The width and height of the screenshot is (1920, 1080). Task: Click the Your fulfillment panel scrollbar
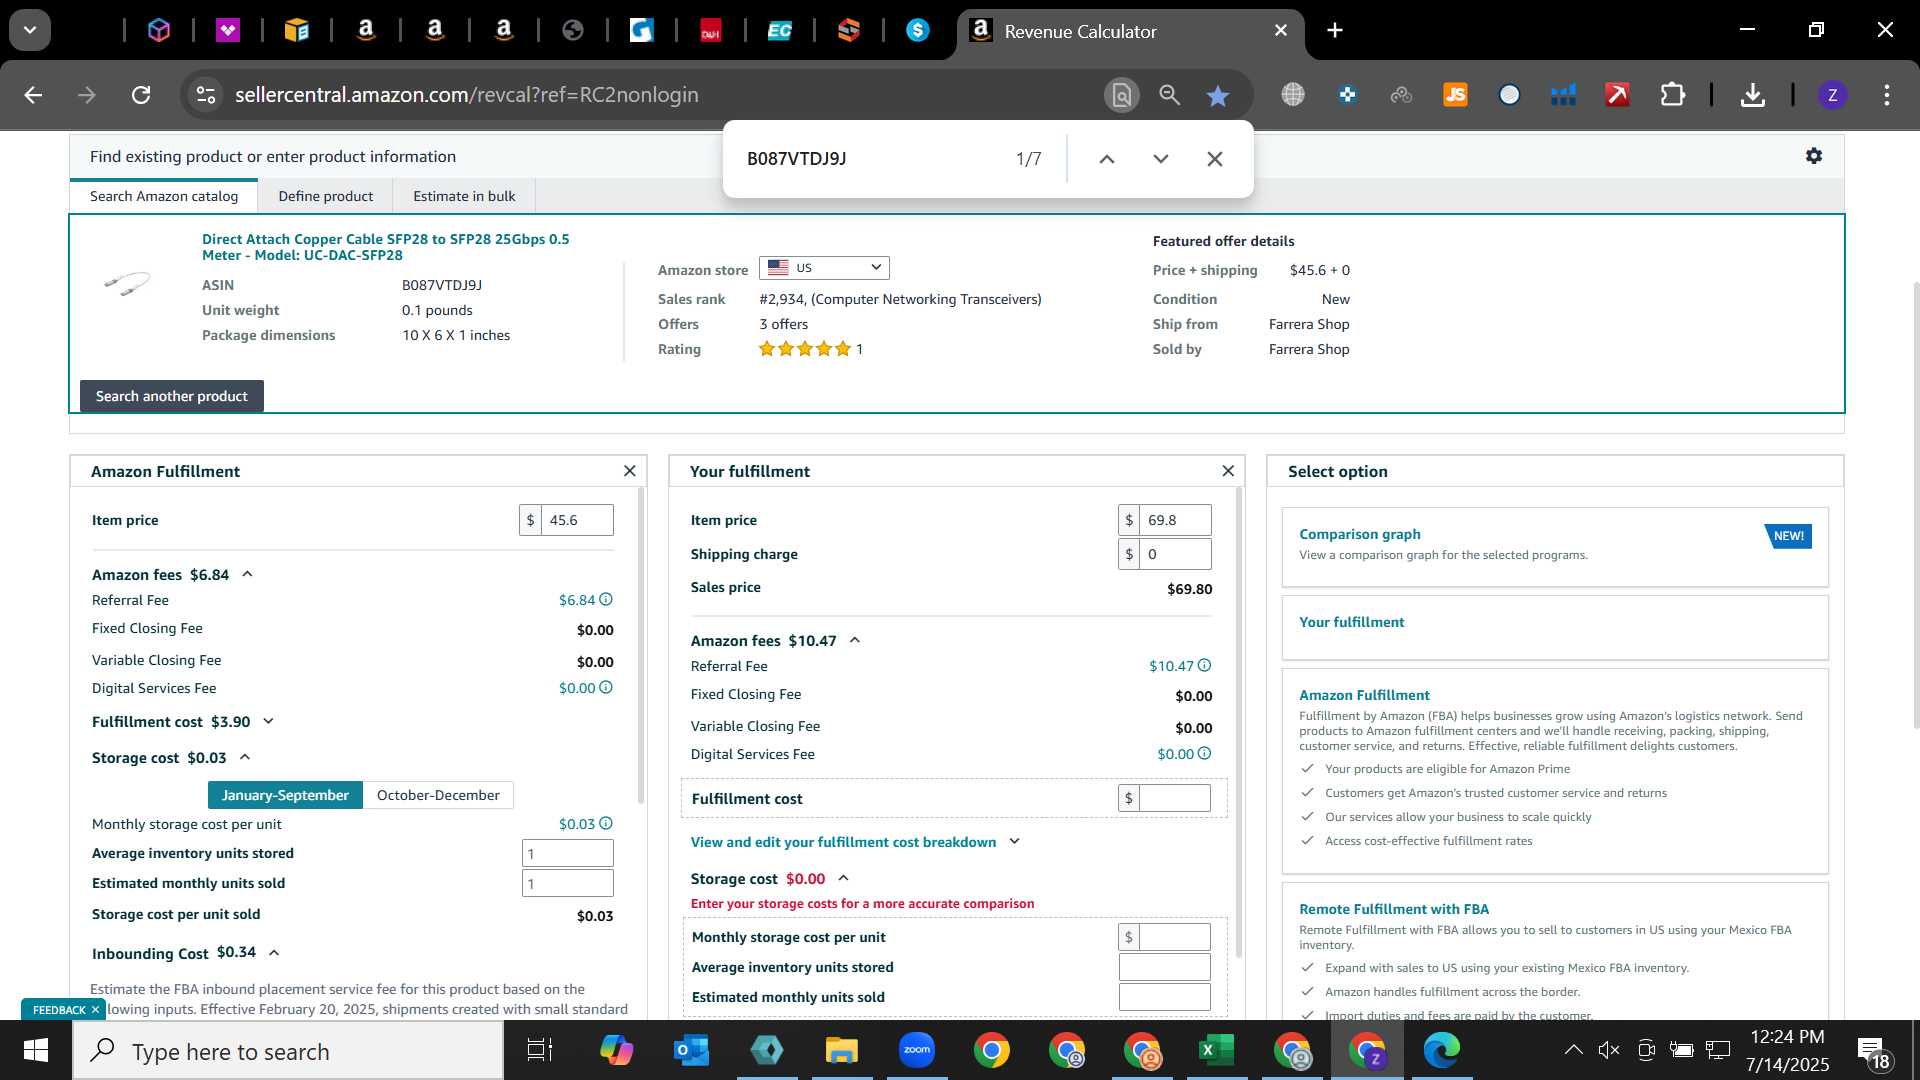[1240, 722]
